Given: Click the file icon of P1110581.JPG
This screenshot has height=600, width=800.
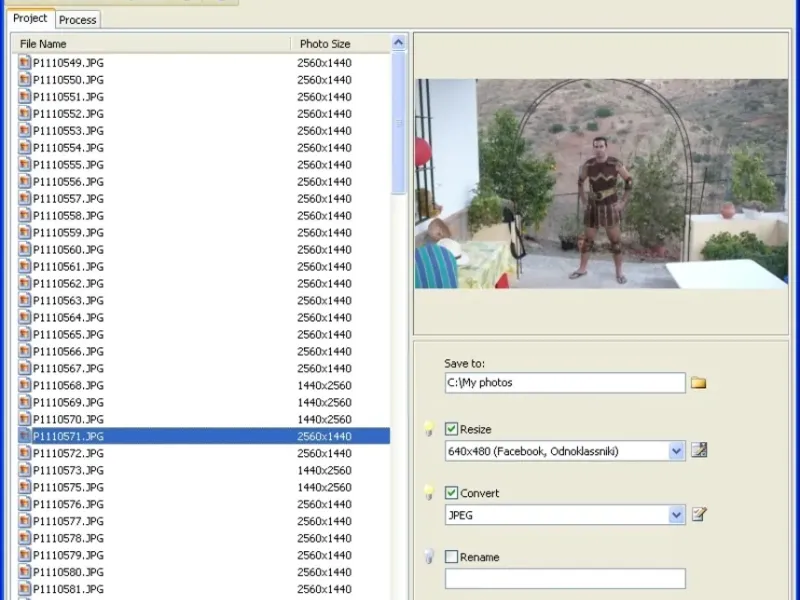Looking at the screenshot, I should tap(25, 590).
